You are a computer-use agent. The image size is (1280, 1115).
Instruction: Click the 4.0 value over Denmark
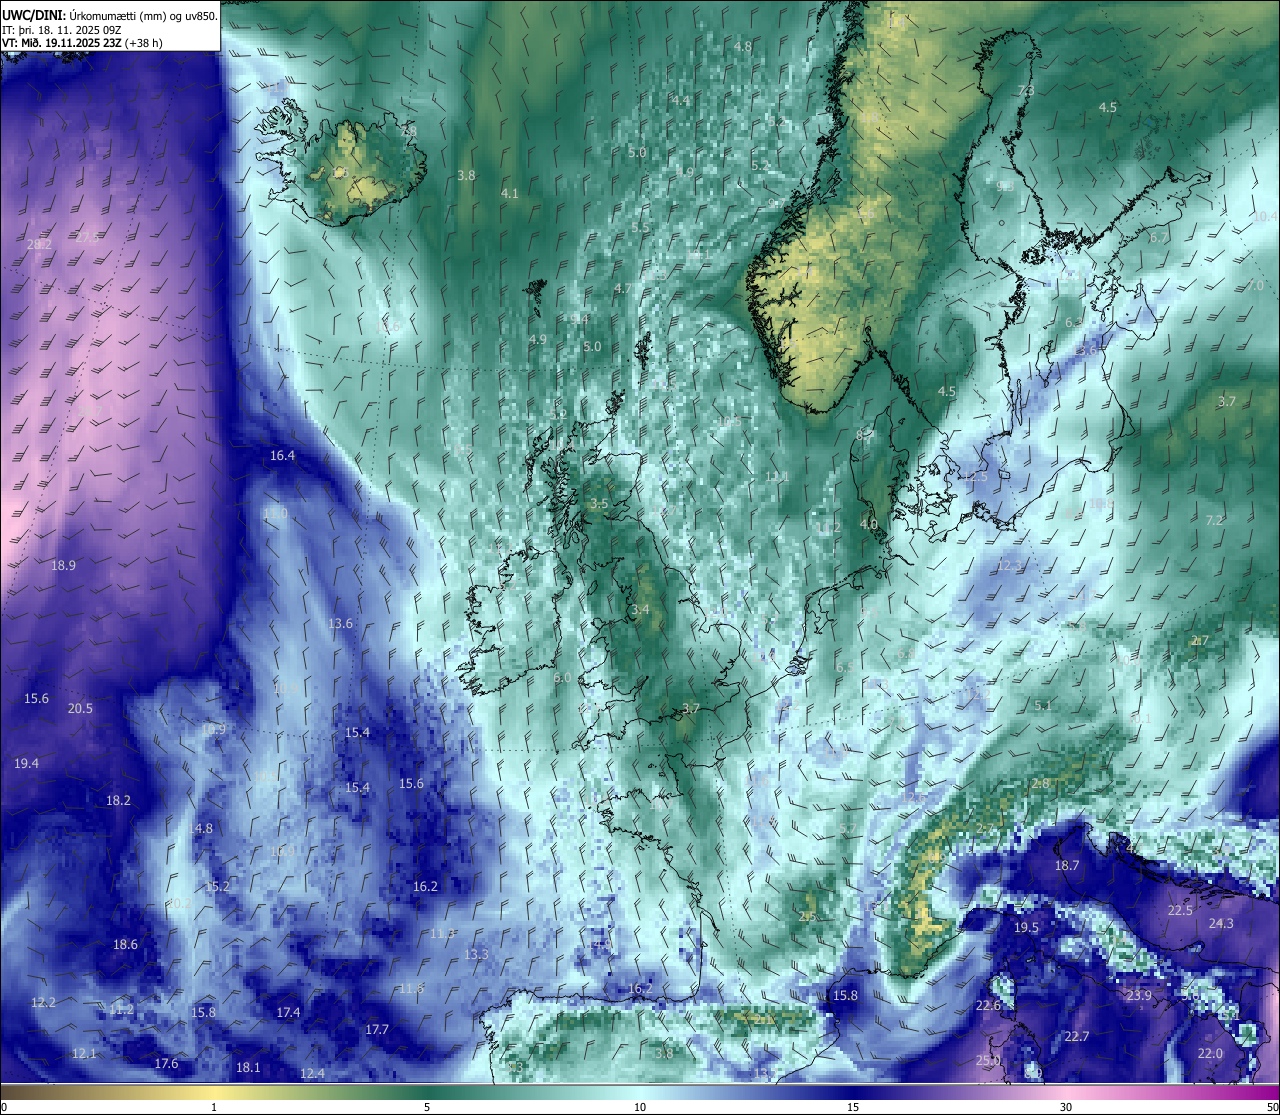pyautogui.click(x=869, y=524)
